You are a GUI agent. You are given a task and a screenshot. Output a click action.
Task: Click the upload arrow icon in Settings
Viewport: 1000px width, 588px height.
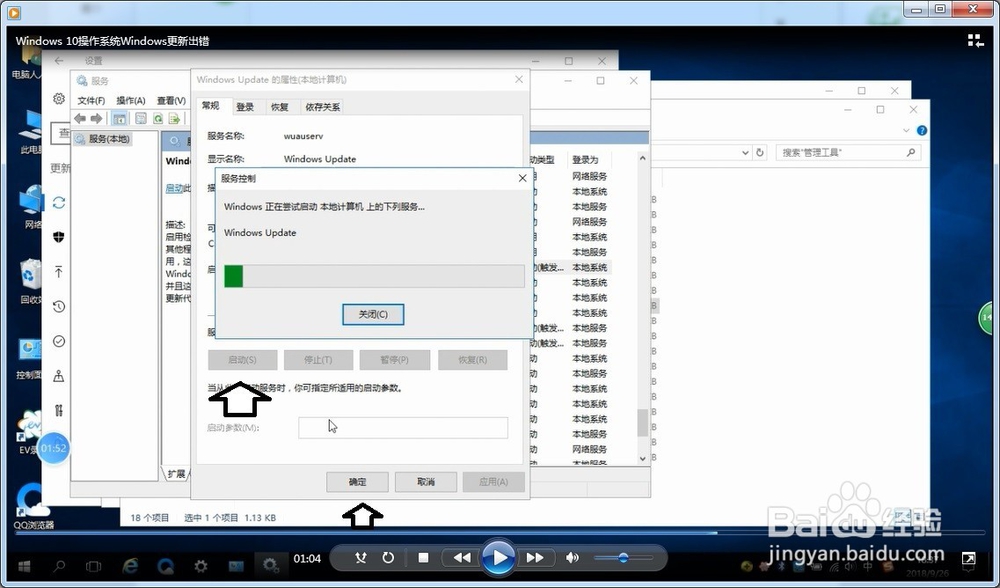(59, 272)
